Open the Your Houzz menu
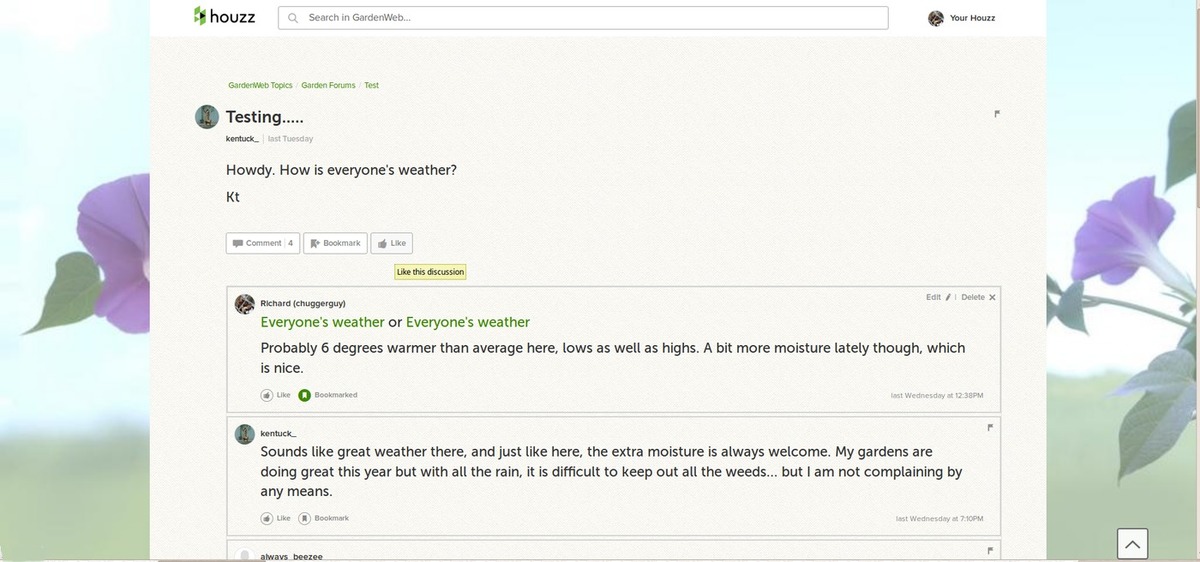 (962, 18)
